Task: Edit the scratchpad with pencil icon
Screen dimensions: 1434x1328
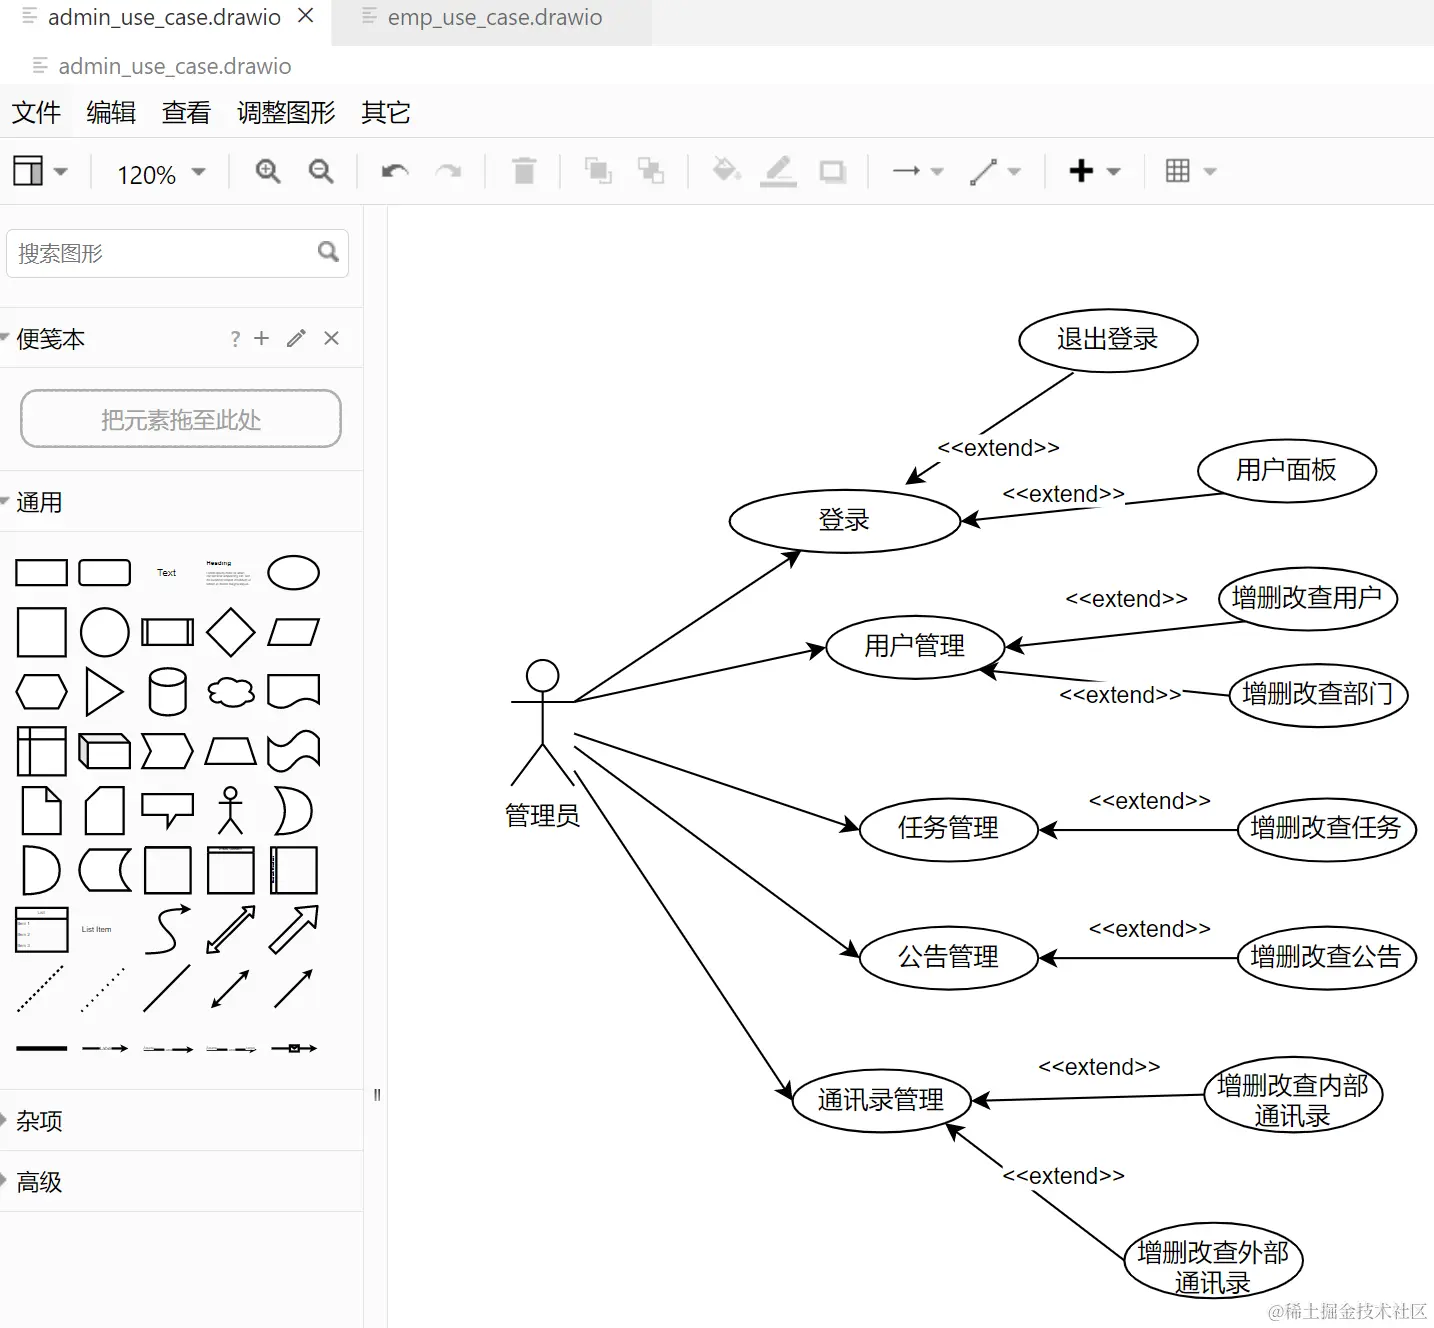Action: (x=296, y=338)
